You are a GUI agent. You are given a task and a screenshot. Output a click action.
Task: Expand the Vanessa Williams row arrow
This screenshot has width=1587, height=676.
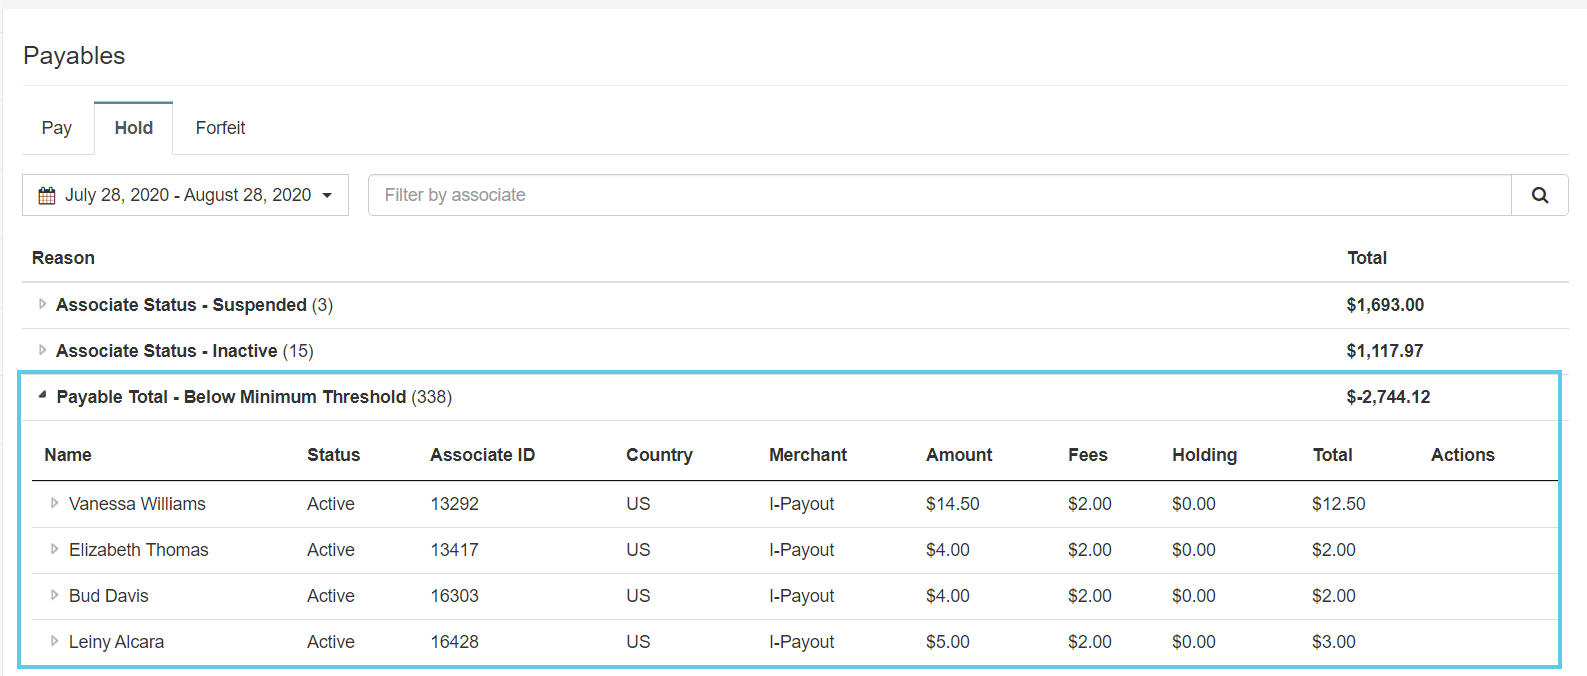[55, 503]
